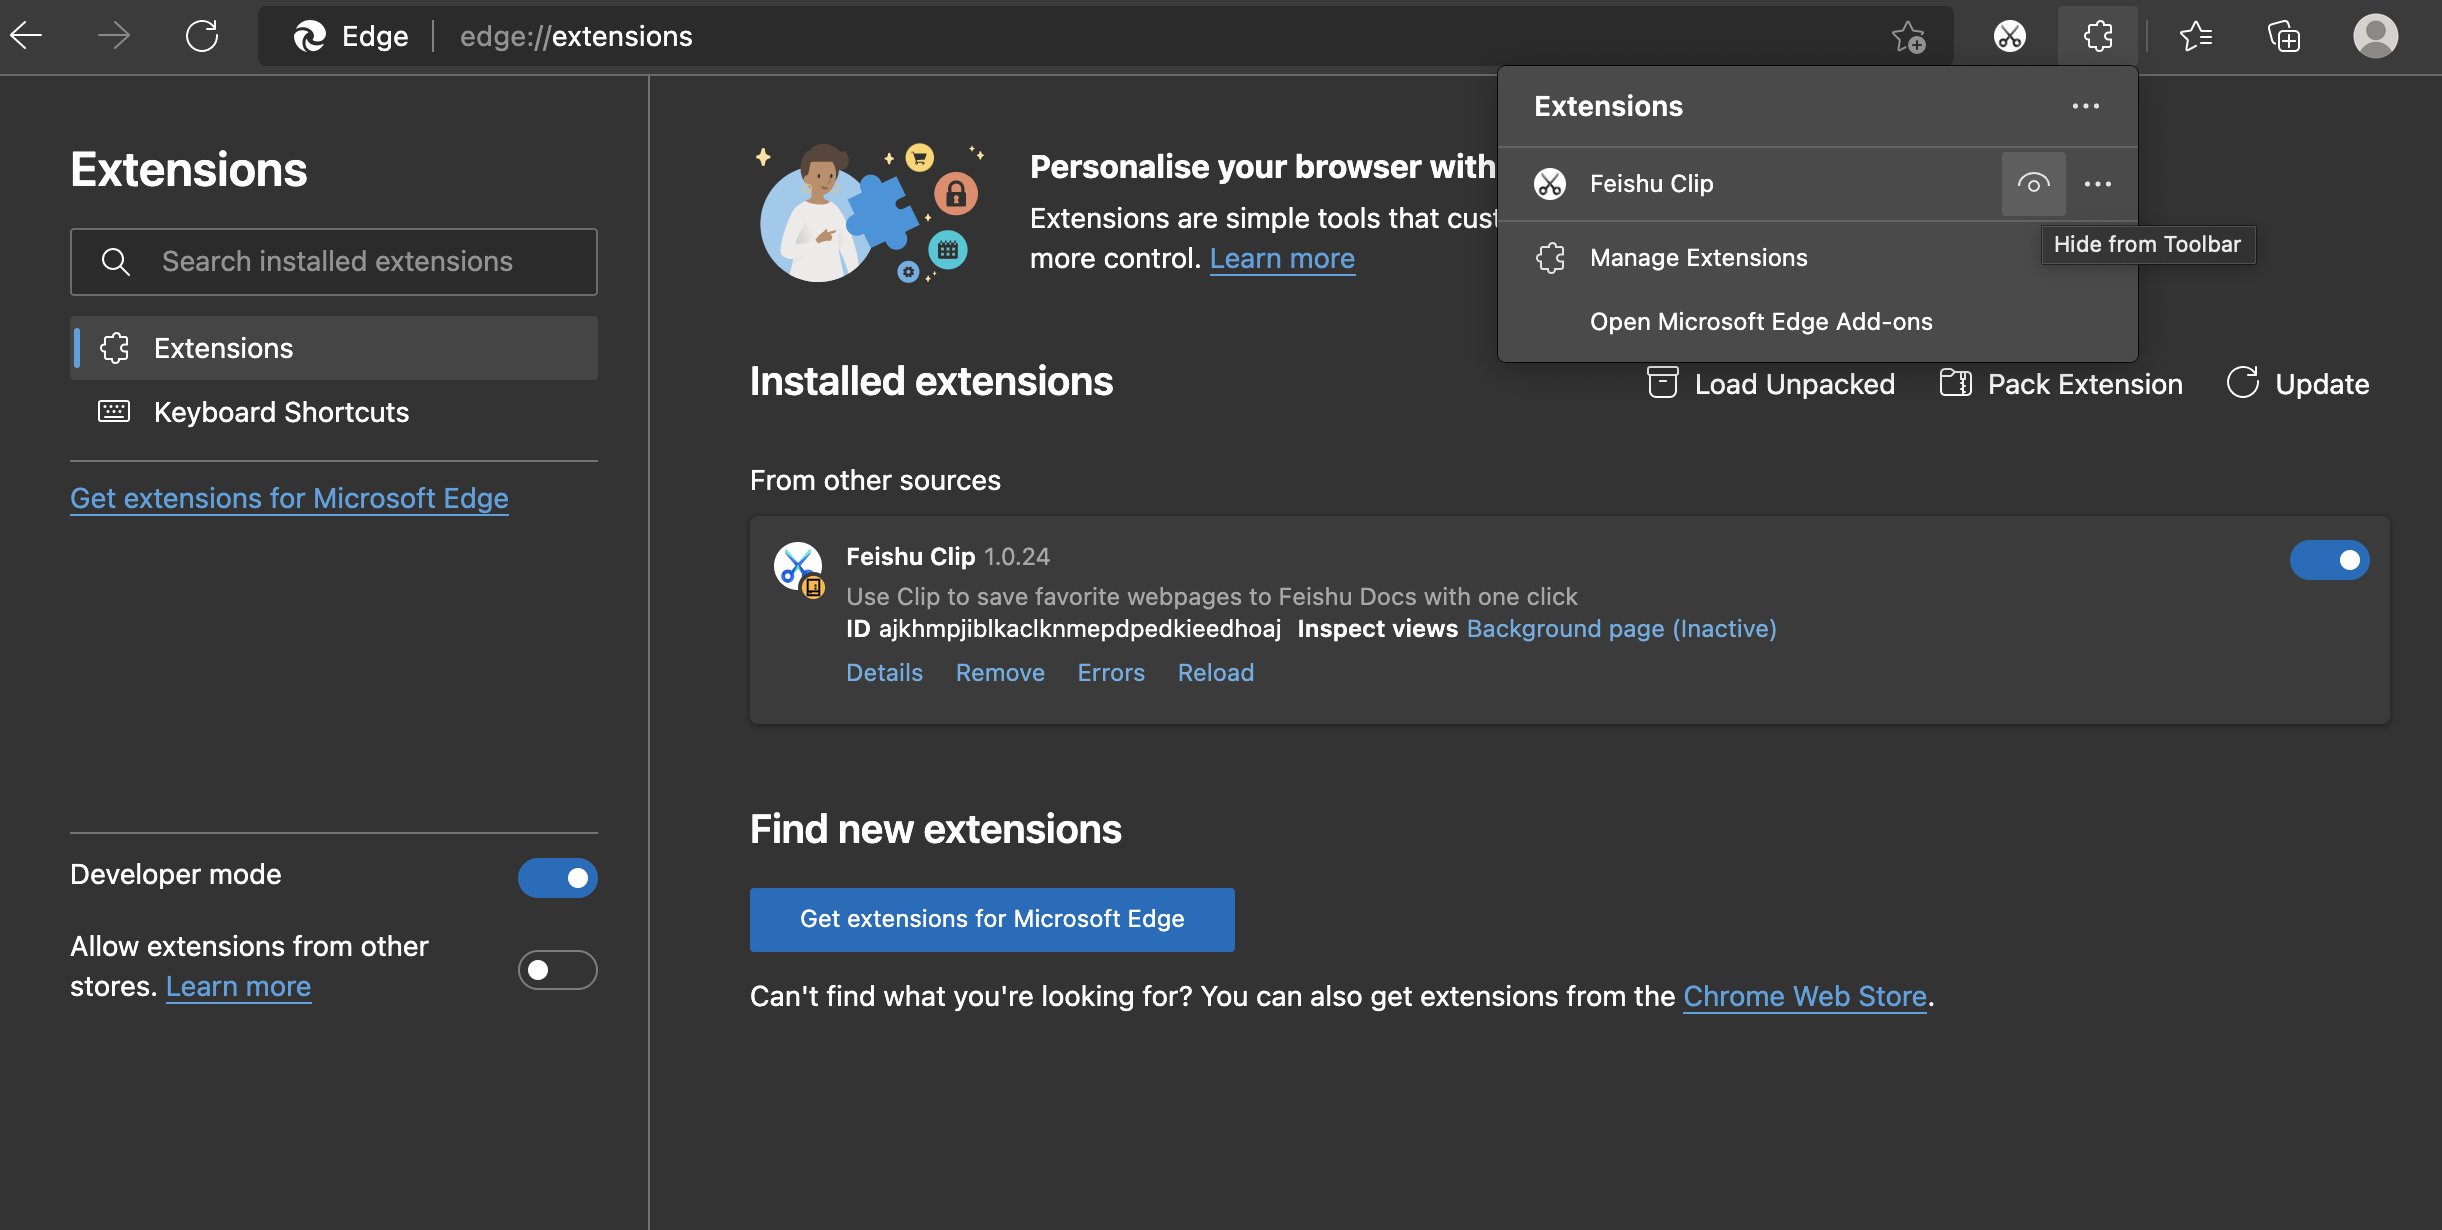Open Extensions popup more options menu

coord(2086,106)
